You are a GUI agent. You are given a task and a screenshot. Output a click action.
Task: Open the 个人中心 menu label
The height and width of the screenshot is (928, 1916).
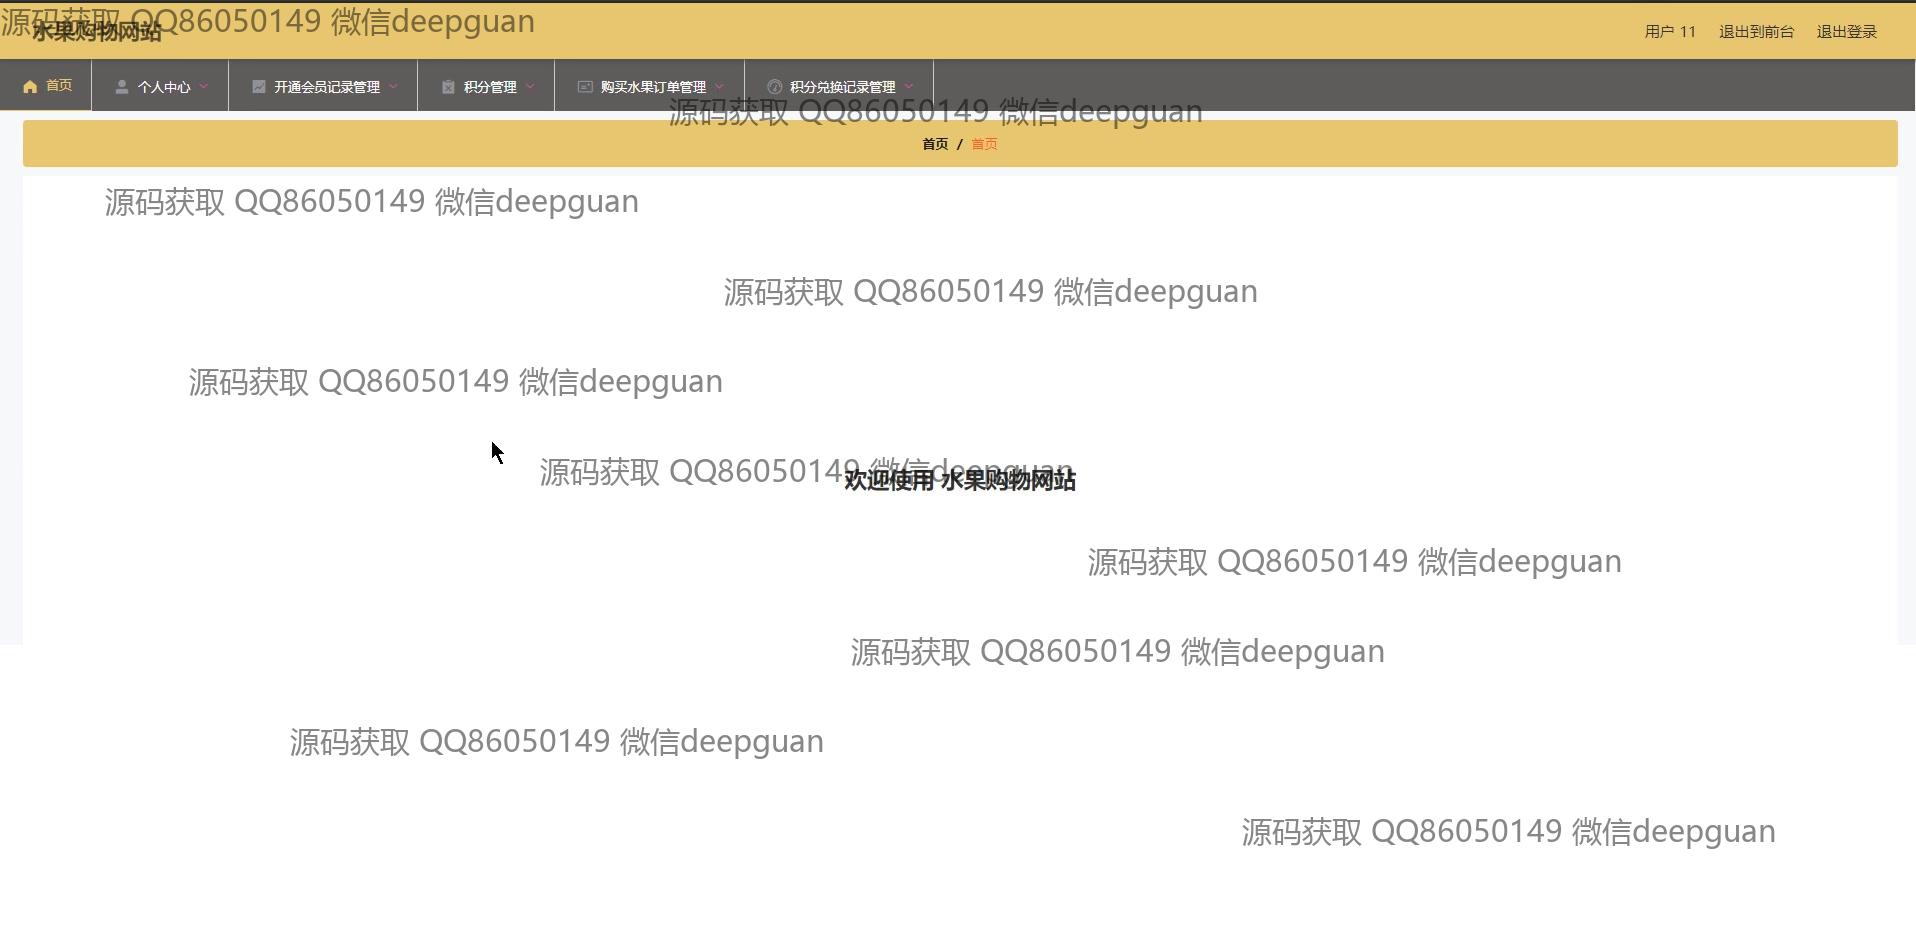[164, 87]
